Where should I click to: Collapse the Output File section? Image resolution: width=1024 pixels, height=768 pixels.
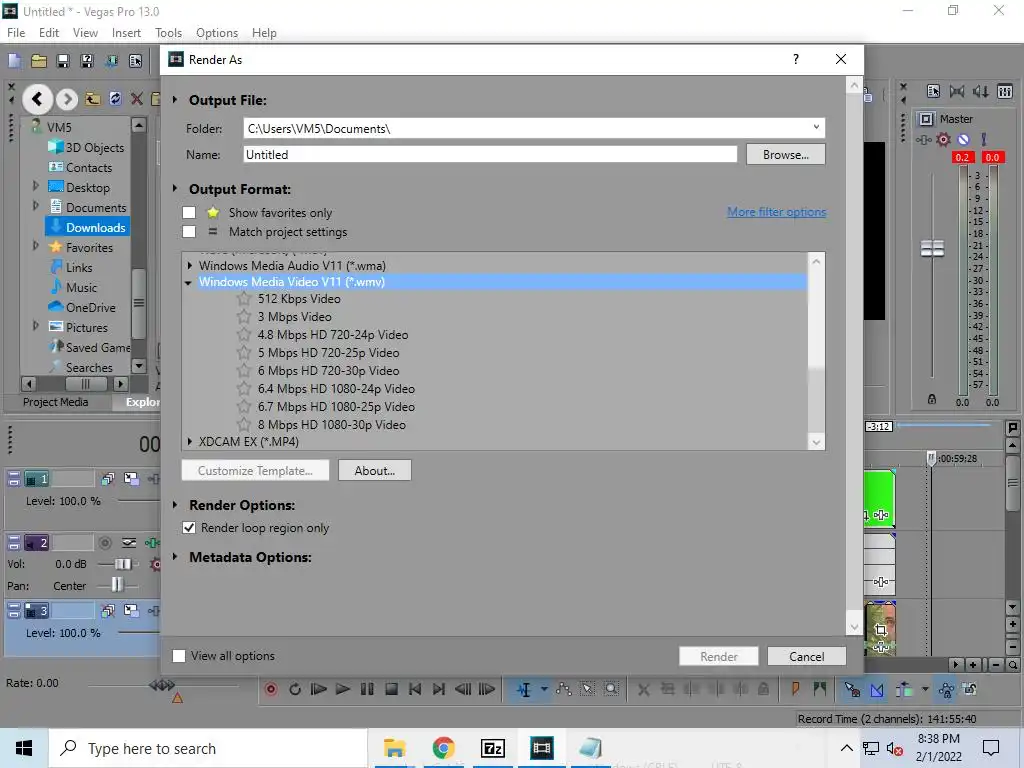[x=175, y=100]
